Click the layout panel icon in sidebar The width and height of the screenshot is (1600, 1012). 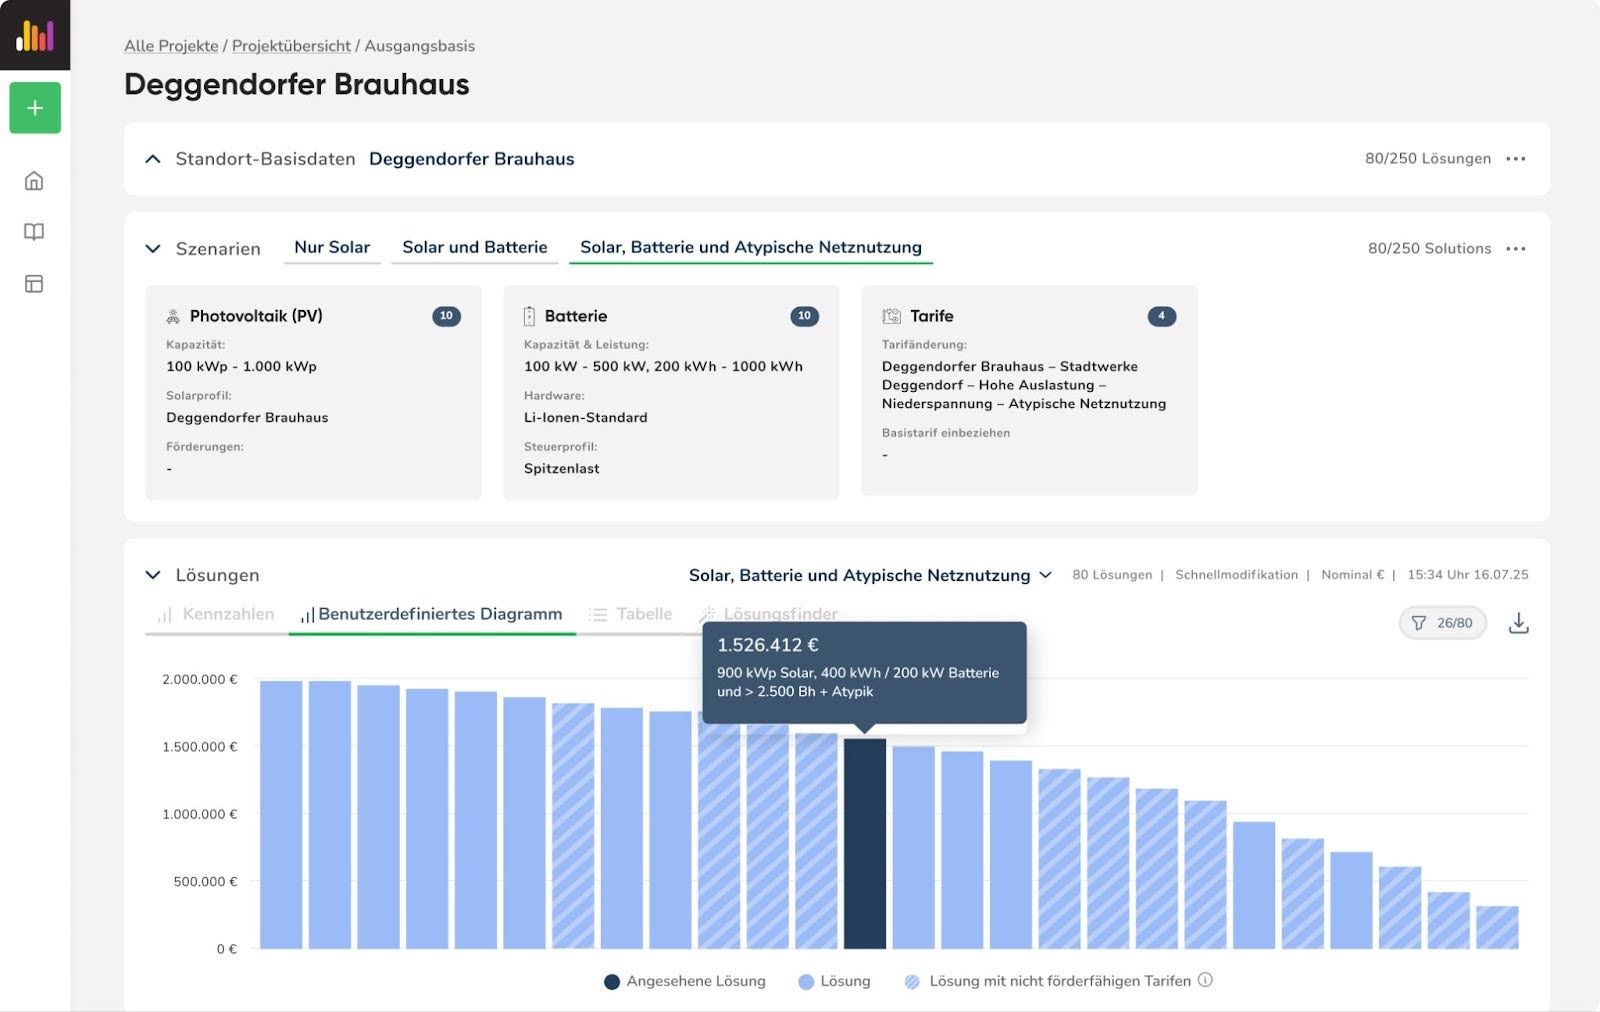(34, 284)
